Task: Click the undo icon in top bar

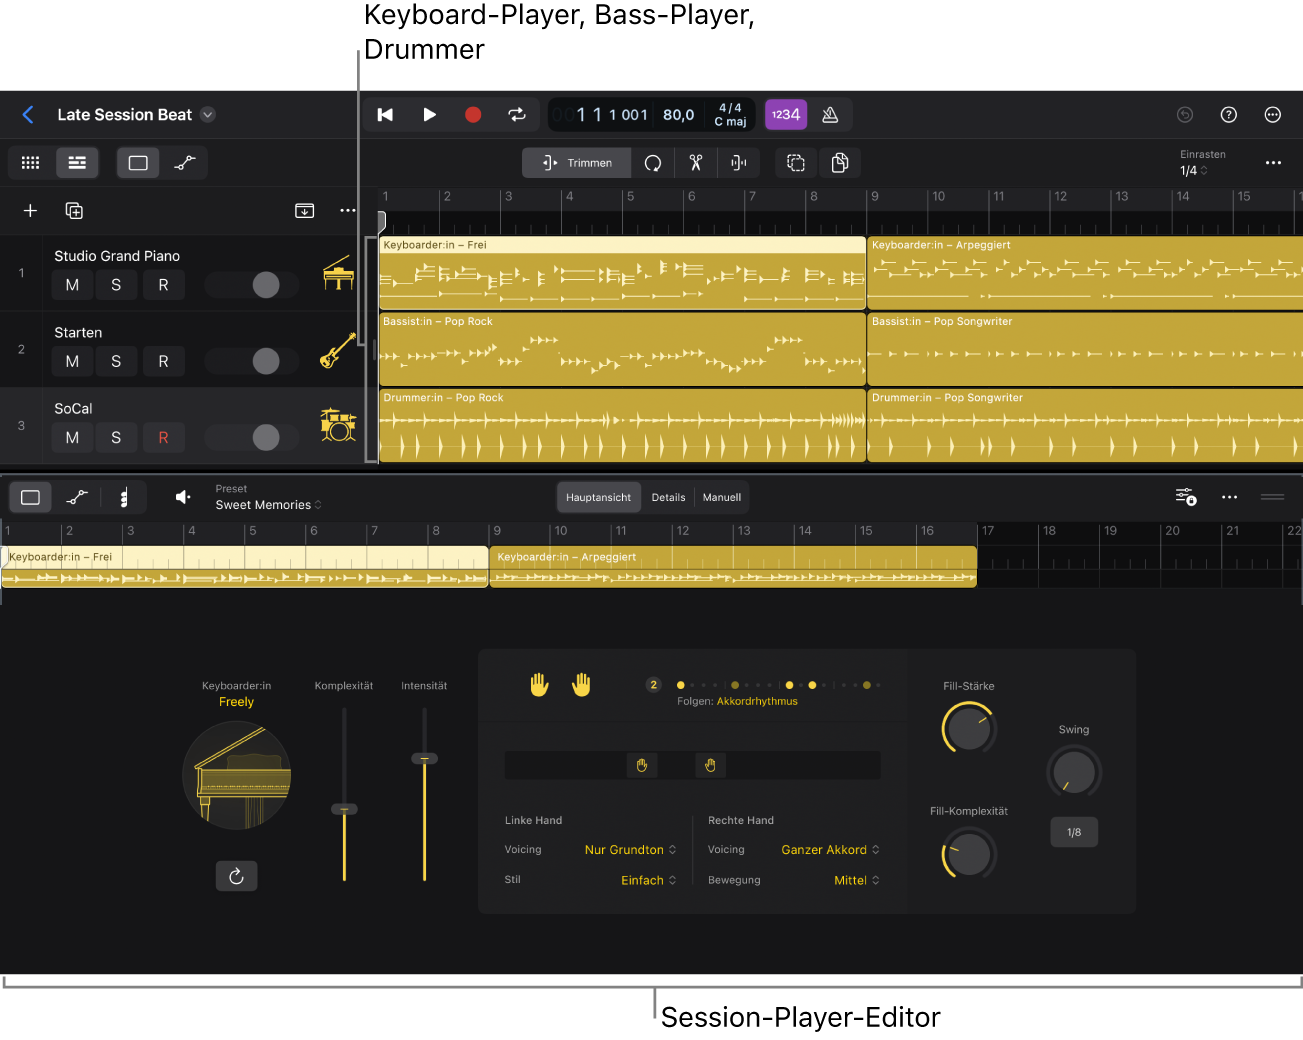Action: (1185, 115)
